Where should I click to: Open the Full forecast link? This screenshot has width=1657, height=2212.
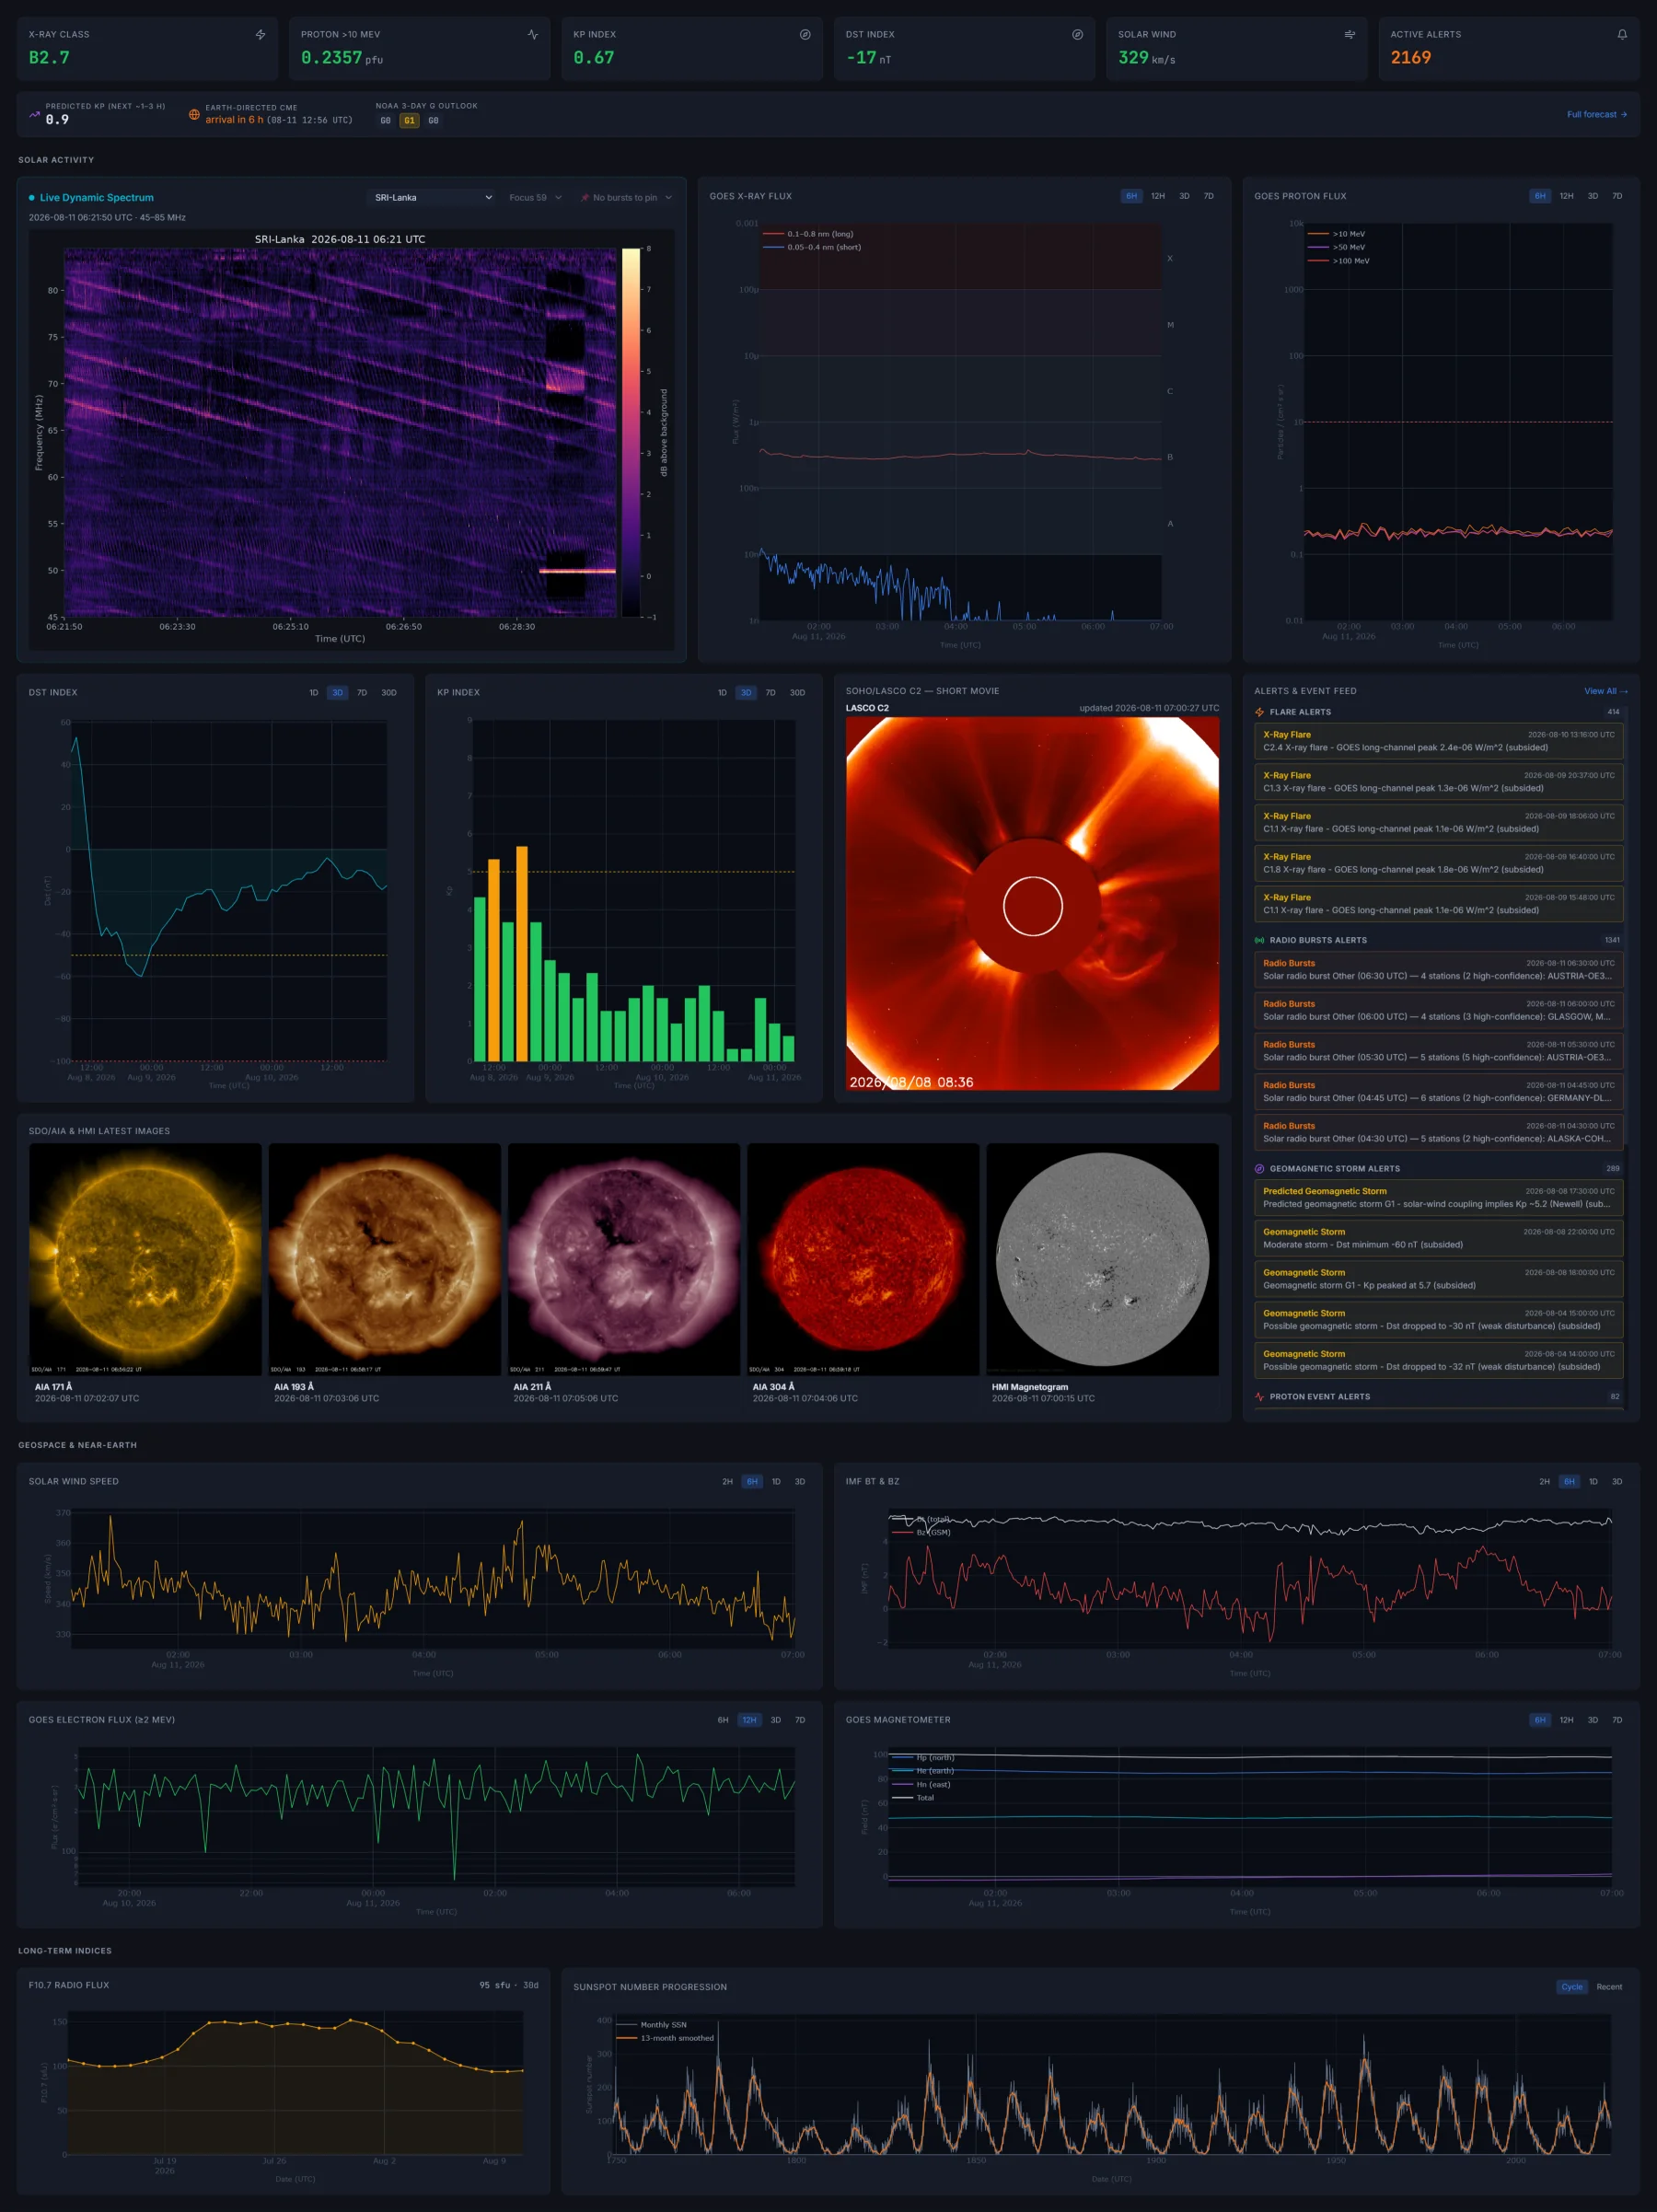tap(1597, 115)
